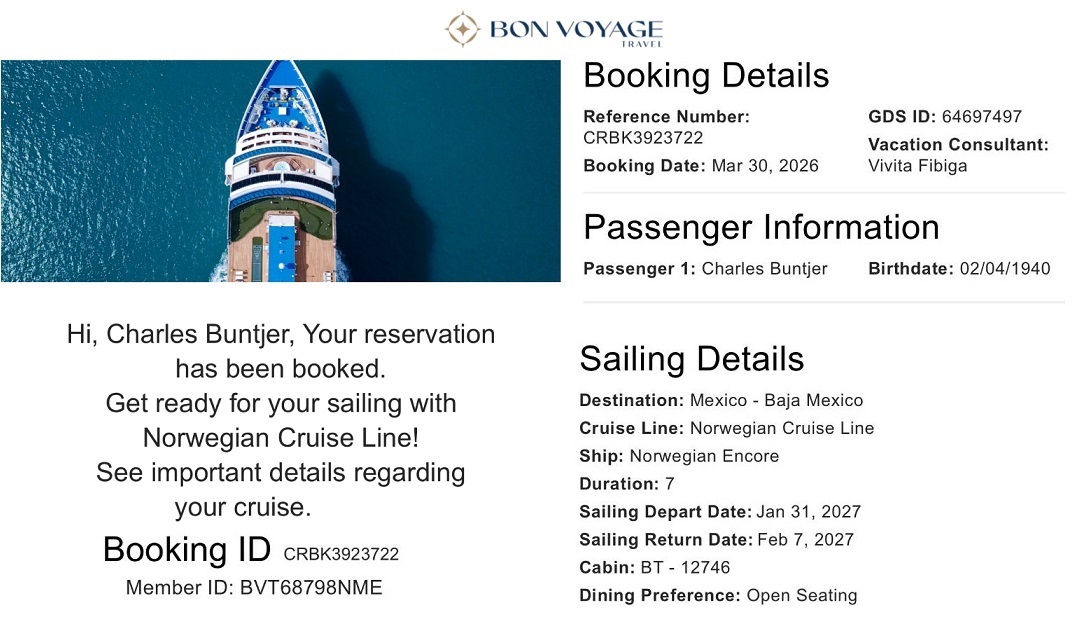Click the birthdate value 02/04/1940
1084x621 pixels.
coord(1003,268)
